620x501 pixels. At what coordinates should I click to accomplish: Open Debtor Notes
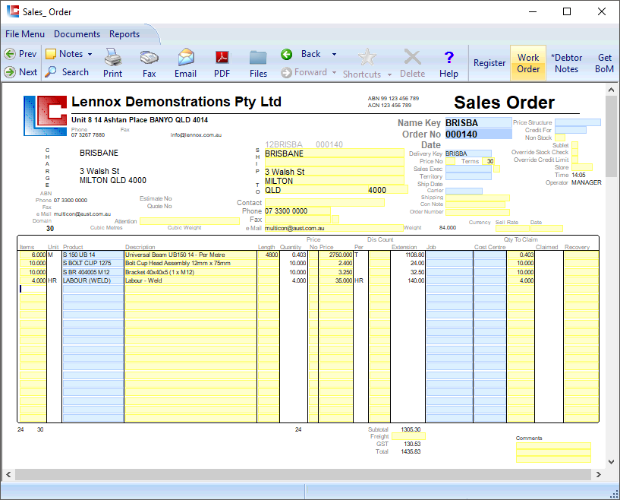point(567,63)
